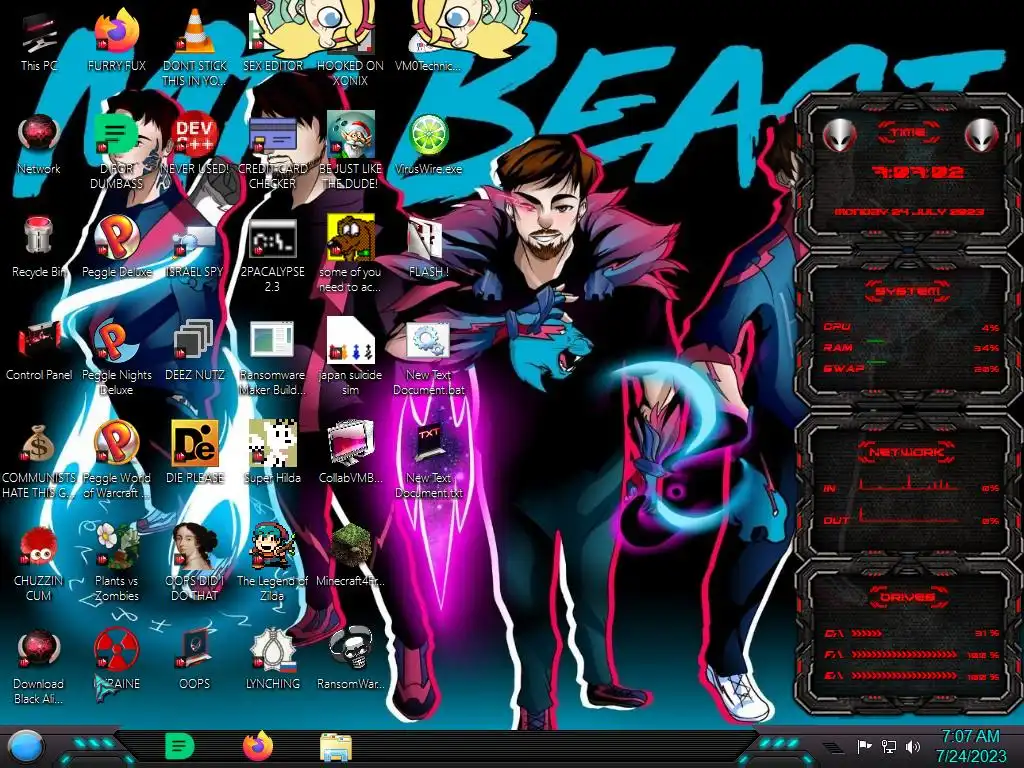Launch Firefox from the taskbar
The image size is (1024, 768).
tap(258, 746)
